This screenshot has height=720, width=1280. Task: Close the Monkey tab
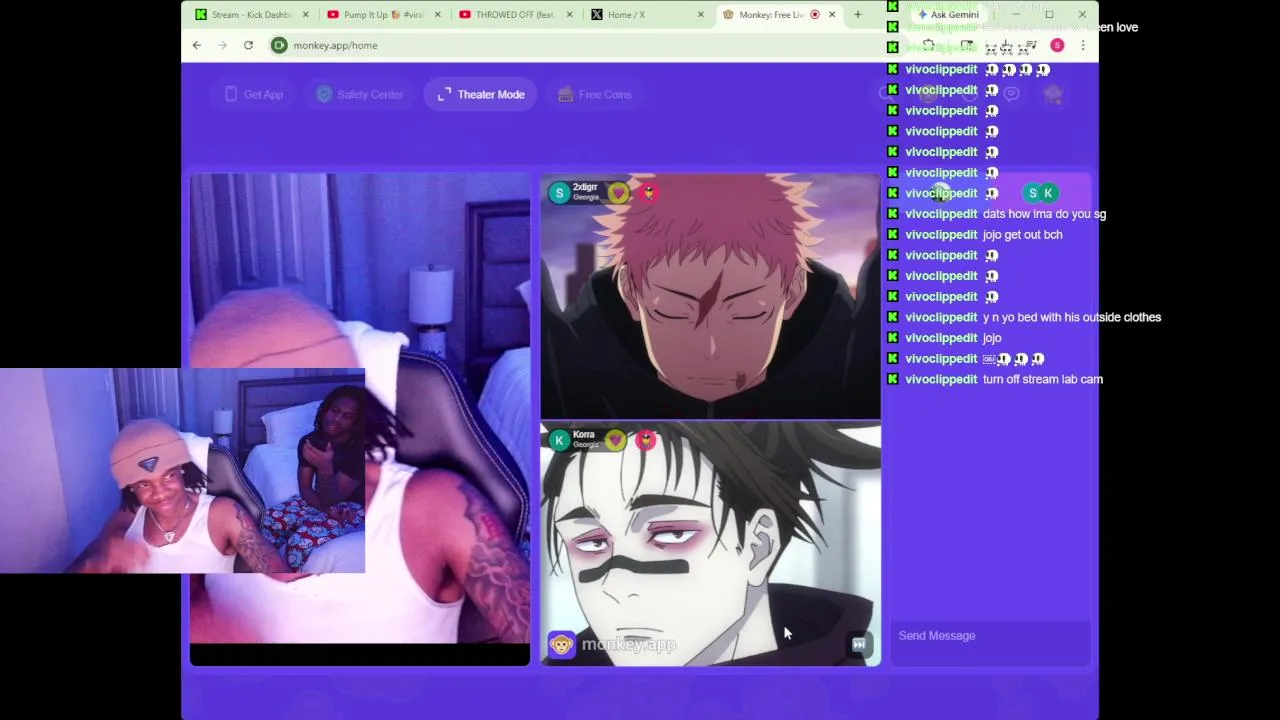tap(833, 14)
